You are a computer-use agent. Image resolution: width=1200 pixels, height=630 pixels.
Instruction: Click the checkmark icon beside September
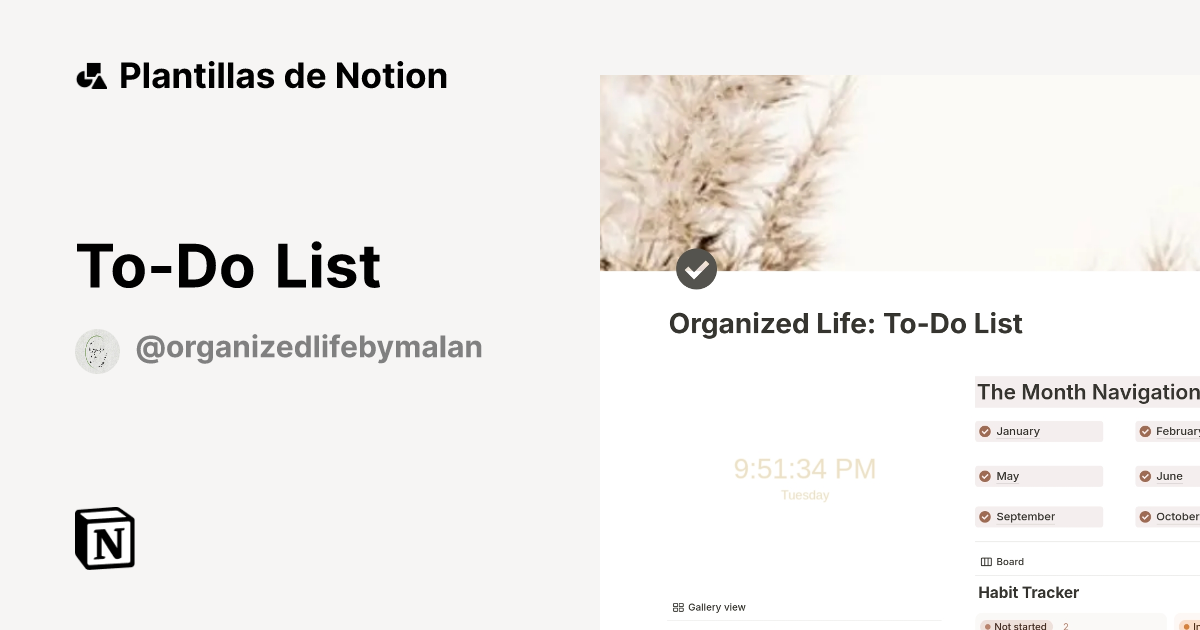(x=985, y=516)
